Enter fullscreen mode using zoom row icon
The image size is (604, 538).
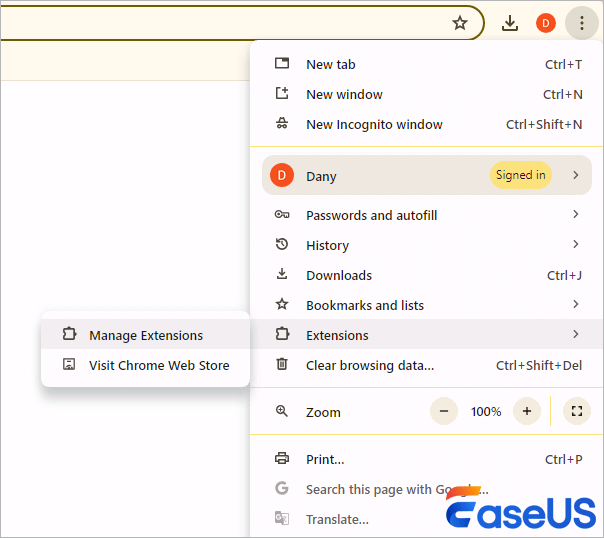coord(575,411)
